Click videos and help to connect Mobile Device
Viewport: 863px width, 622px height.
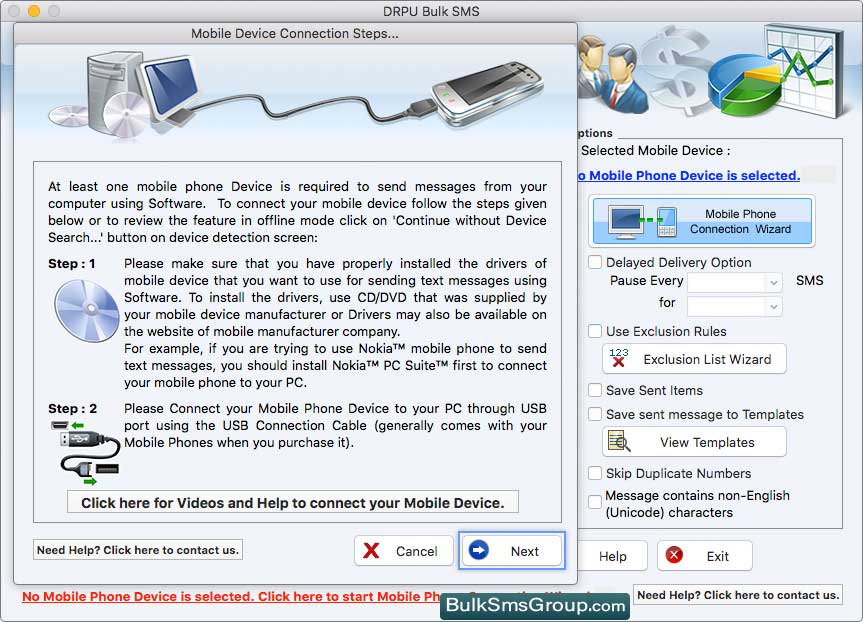pyautogui.click(x=293, y=503)
